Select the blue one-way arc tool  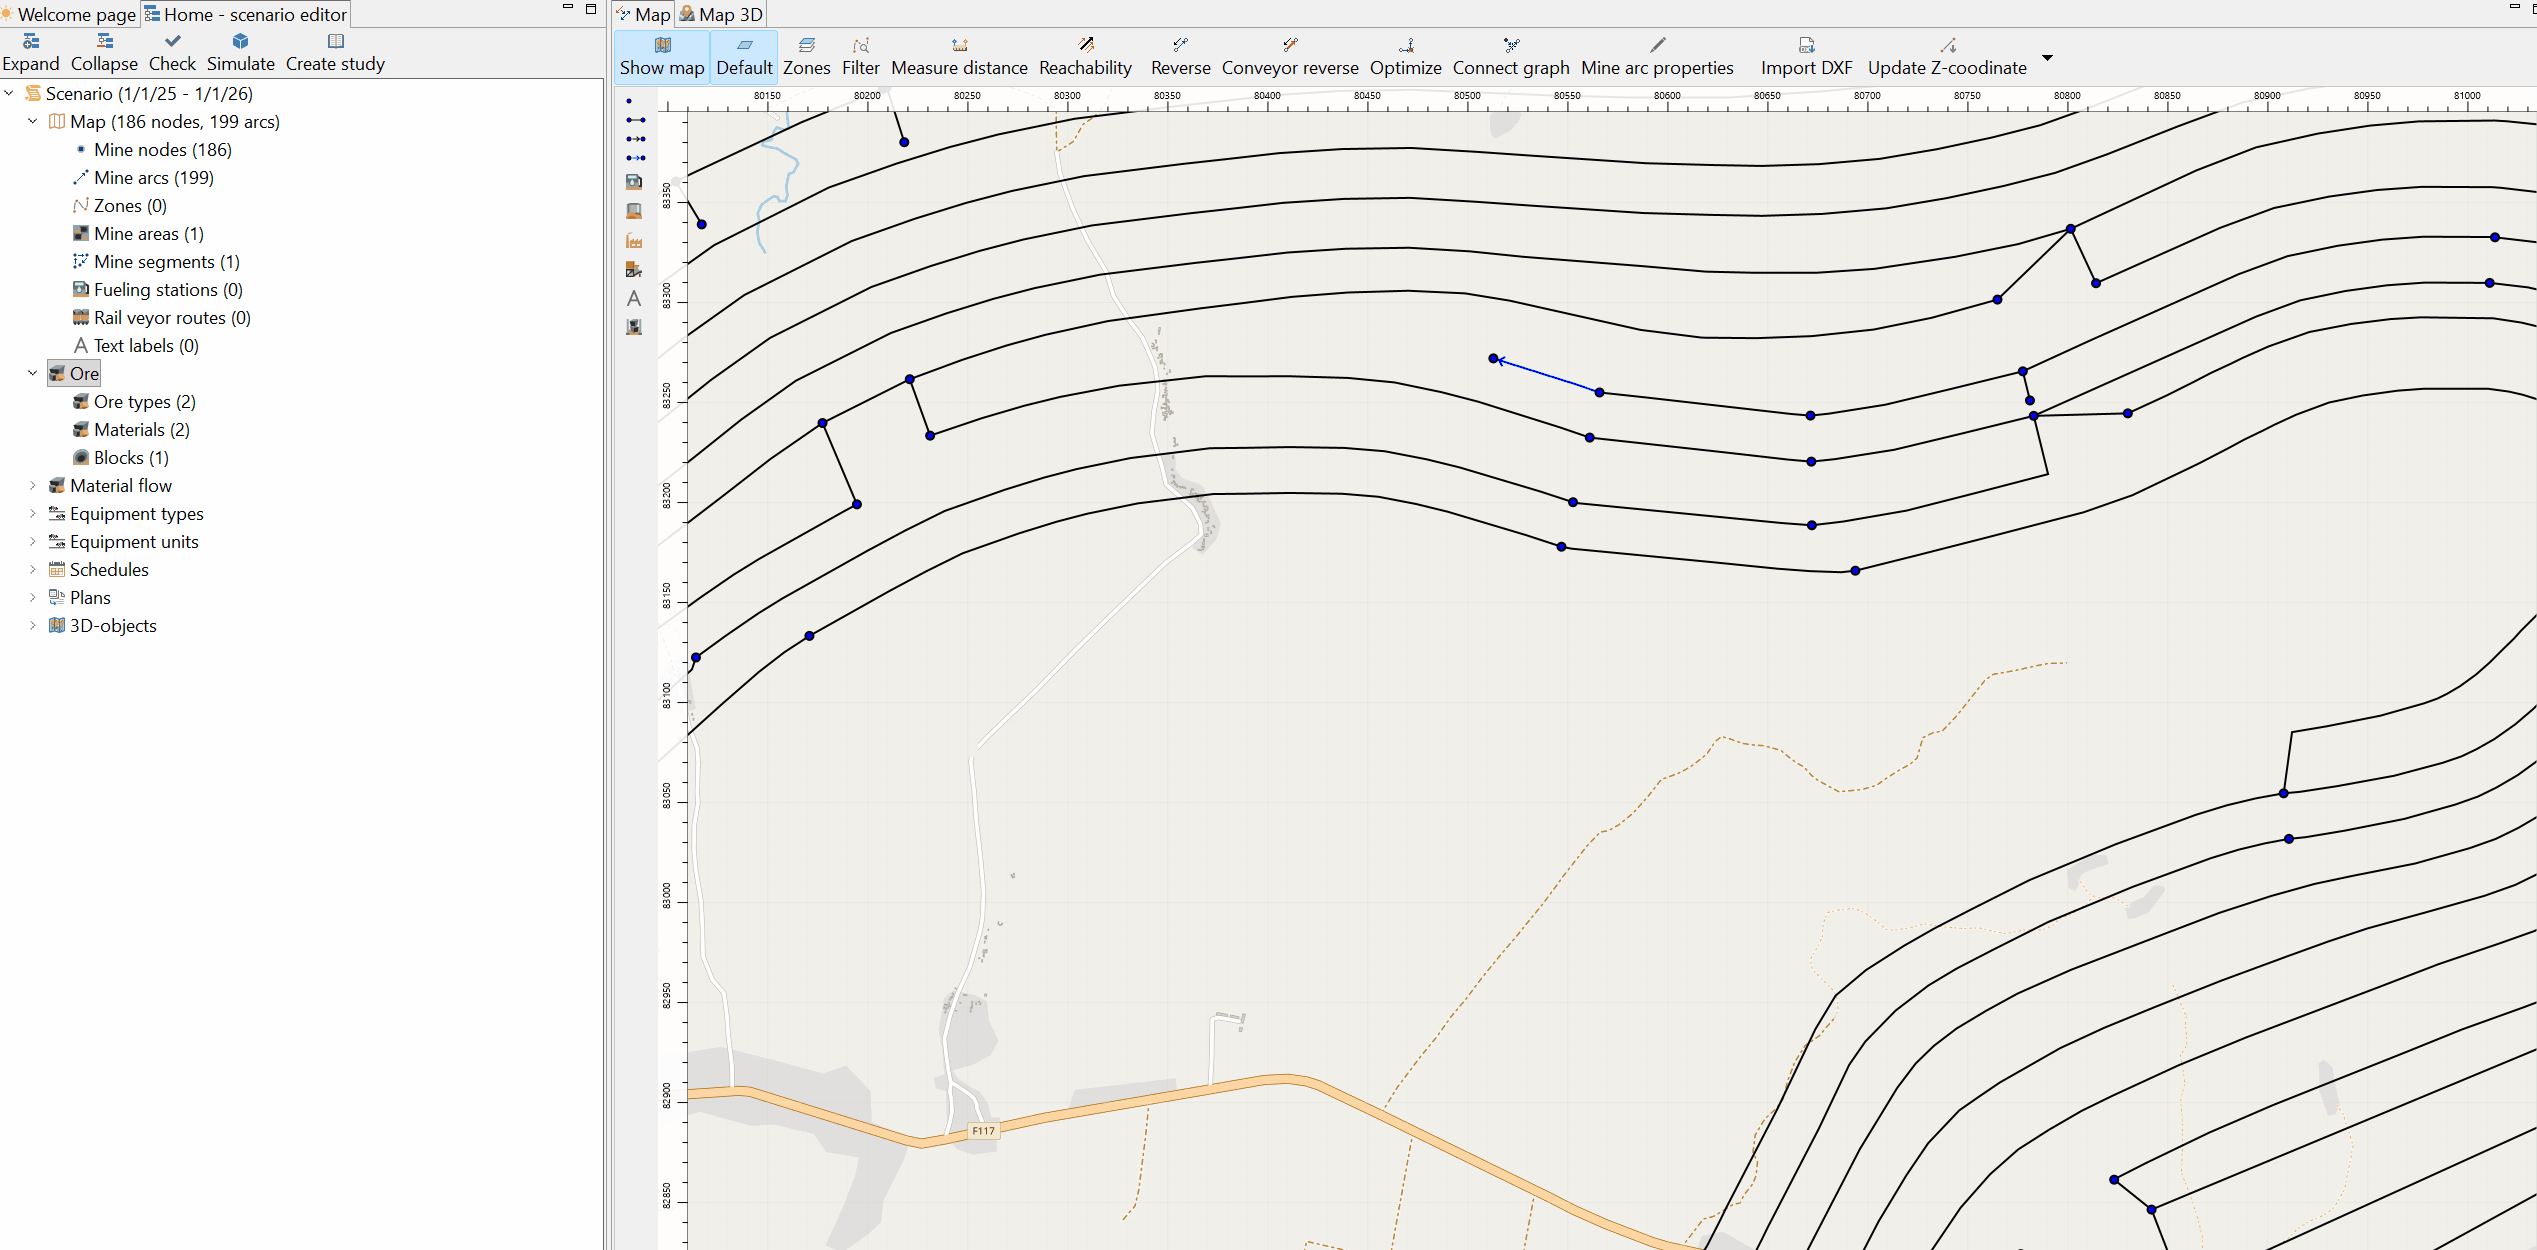(x=635, y=158)
